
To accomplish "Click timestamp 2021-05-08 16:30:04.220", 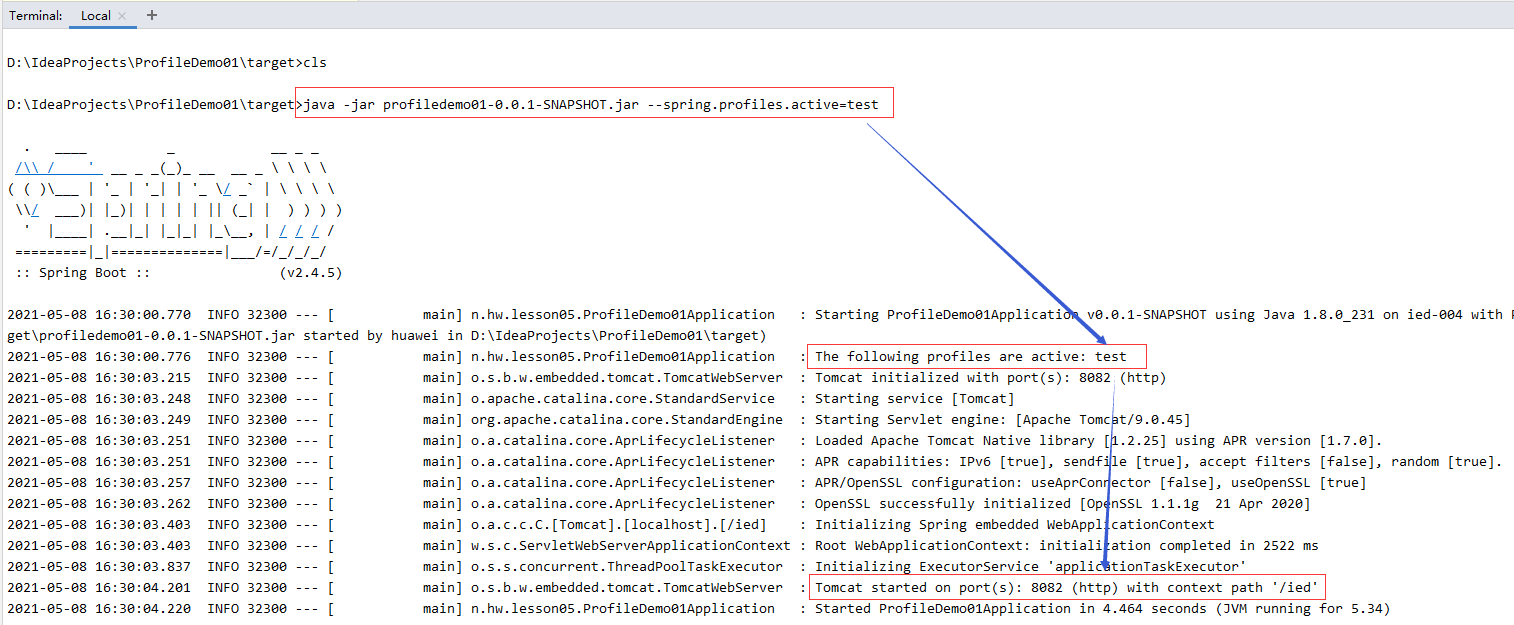I will click(99, 608).
